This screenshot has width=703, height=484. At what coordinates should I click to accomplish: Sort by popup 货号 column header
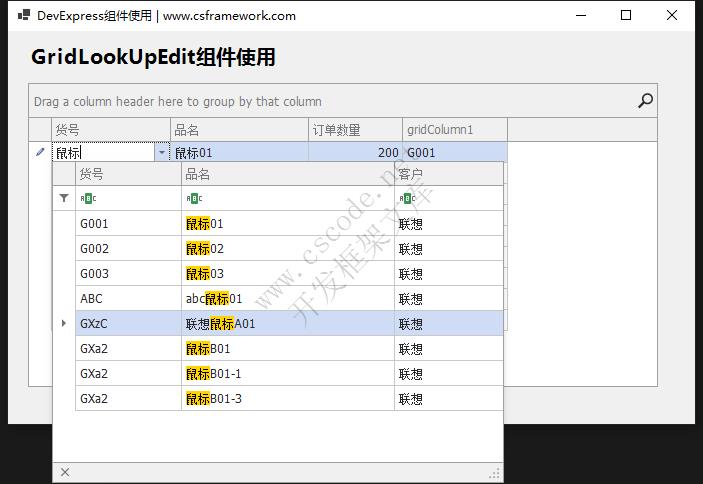click(x=128, y=174)
